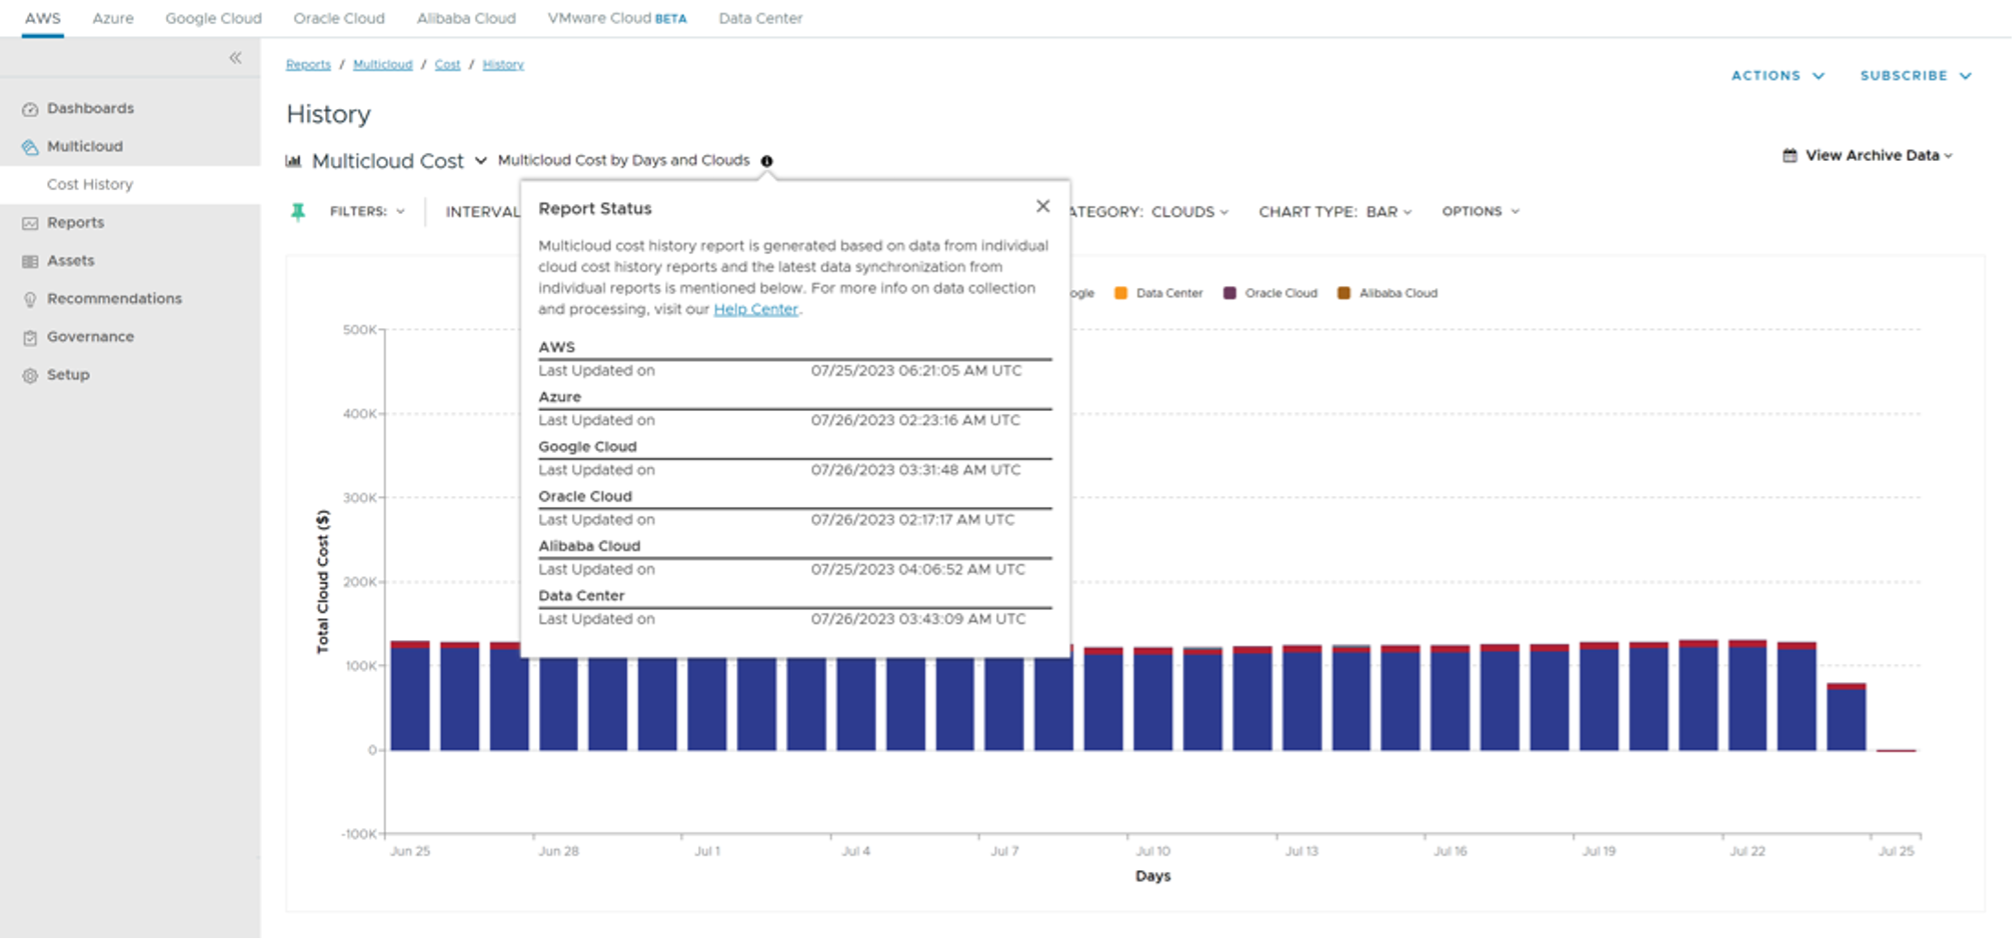The height and width of the screenshot is (941, 2016).
Task: Follow the History breadcrumb link
Action: (503, 65)
